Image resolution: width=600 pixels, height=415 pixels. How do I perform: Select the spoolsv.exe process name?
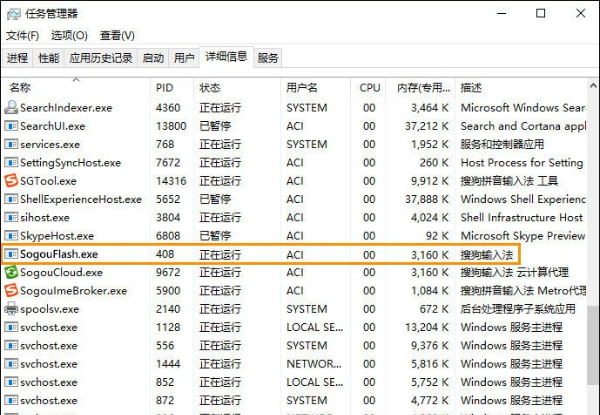click(50, 309)
